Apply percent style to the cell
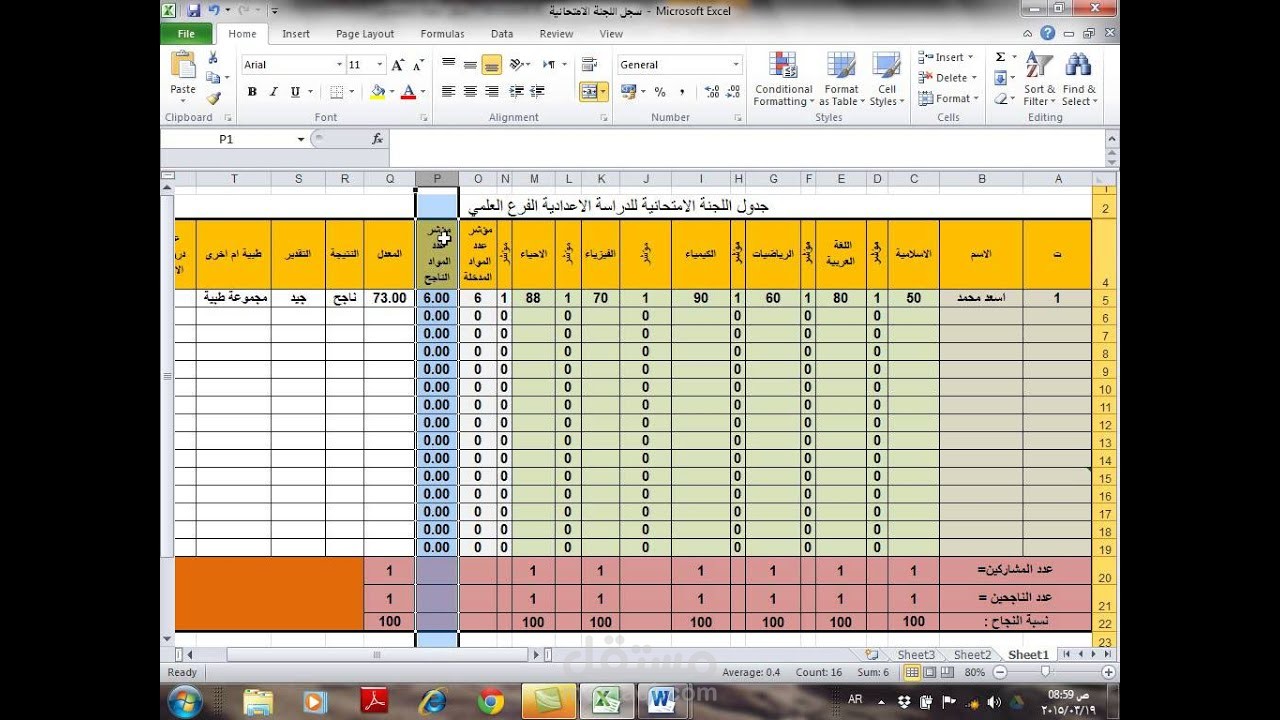This screenshot has width=1280, height=720. 660,92
